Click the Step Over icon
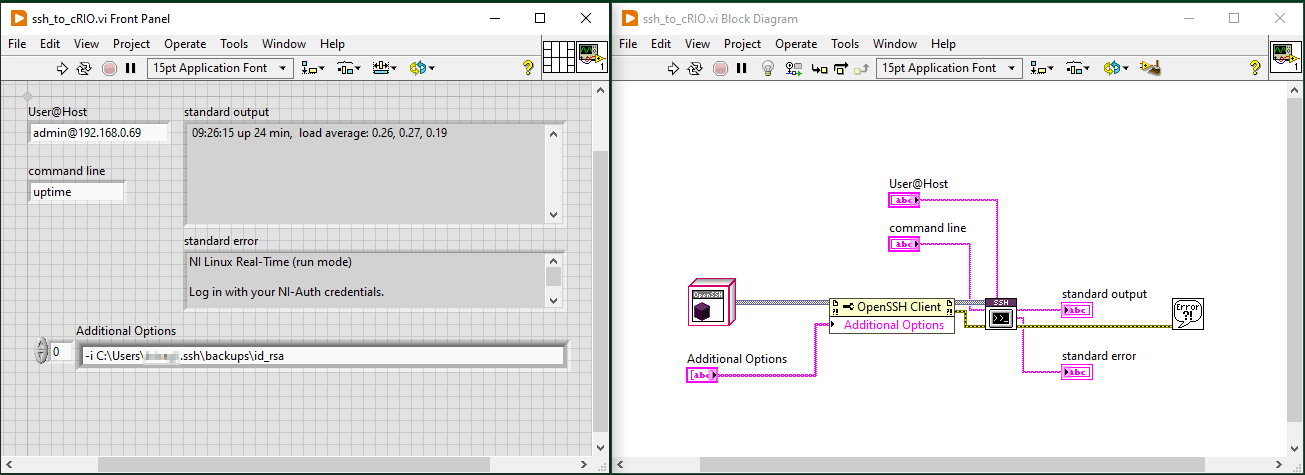The height and width of the screenshot is (475, 1305). click(840, 68)
